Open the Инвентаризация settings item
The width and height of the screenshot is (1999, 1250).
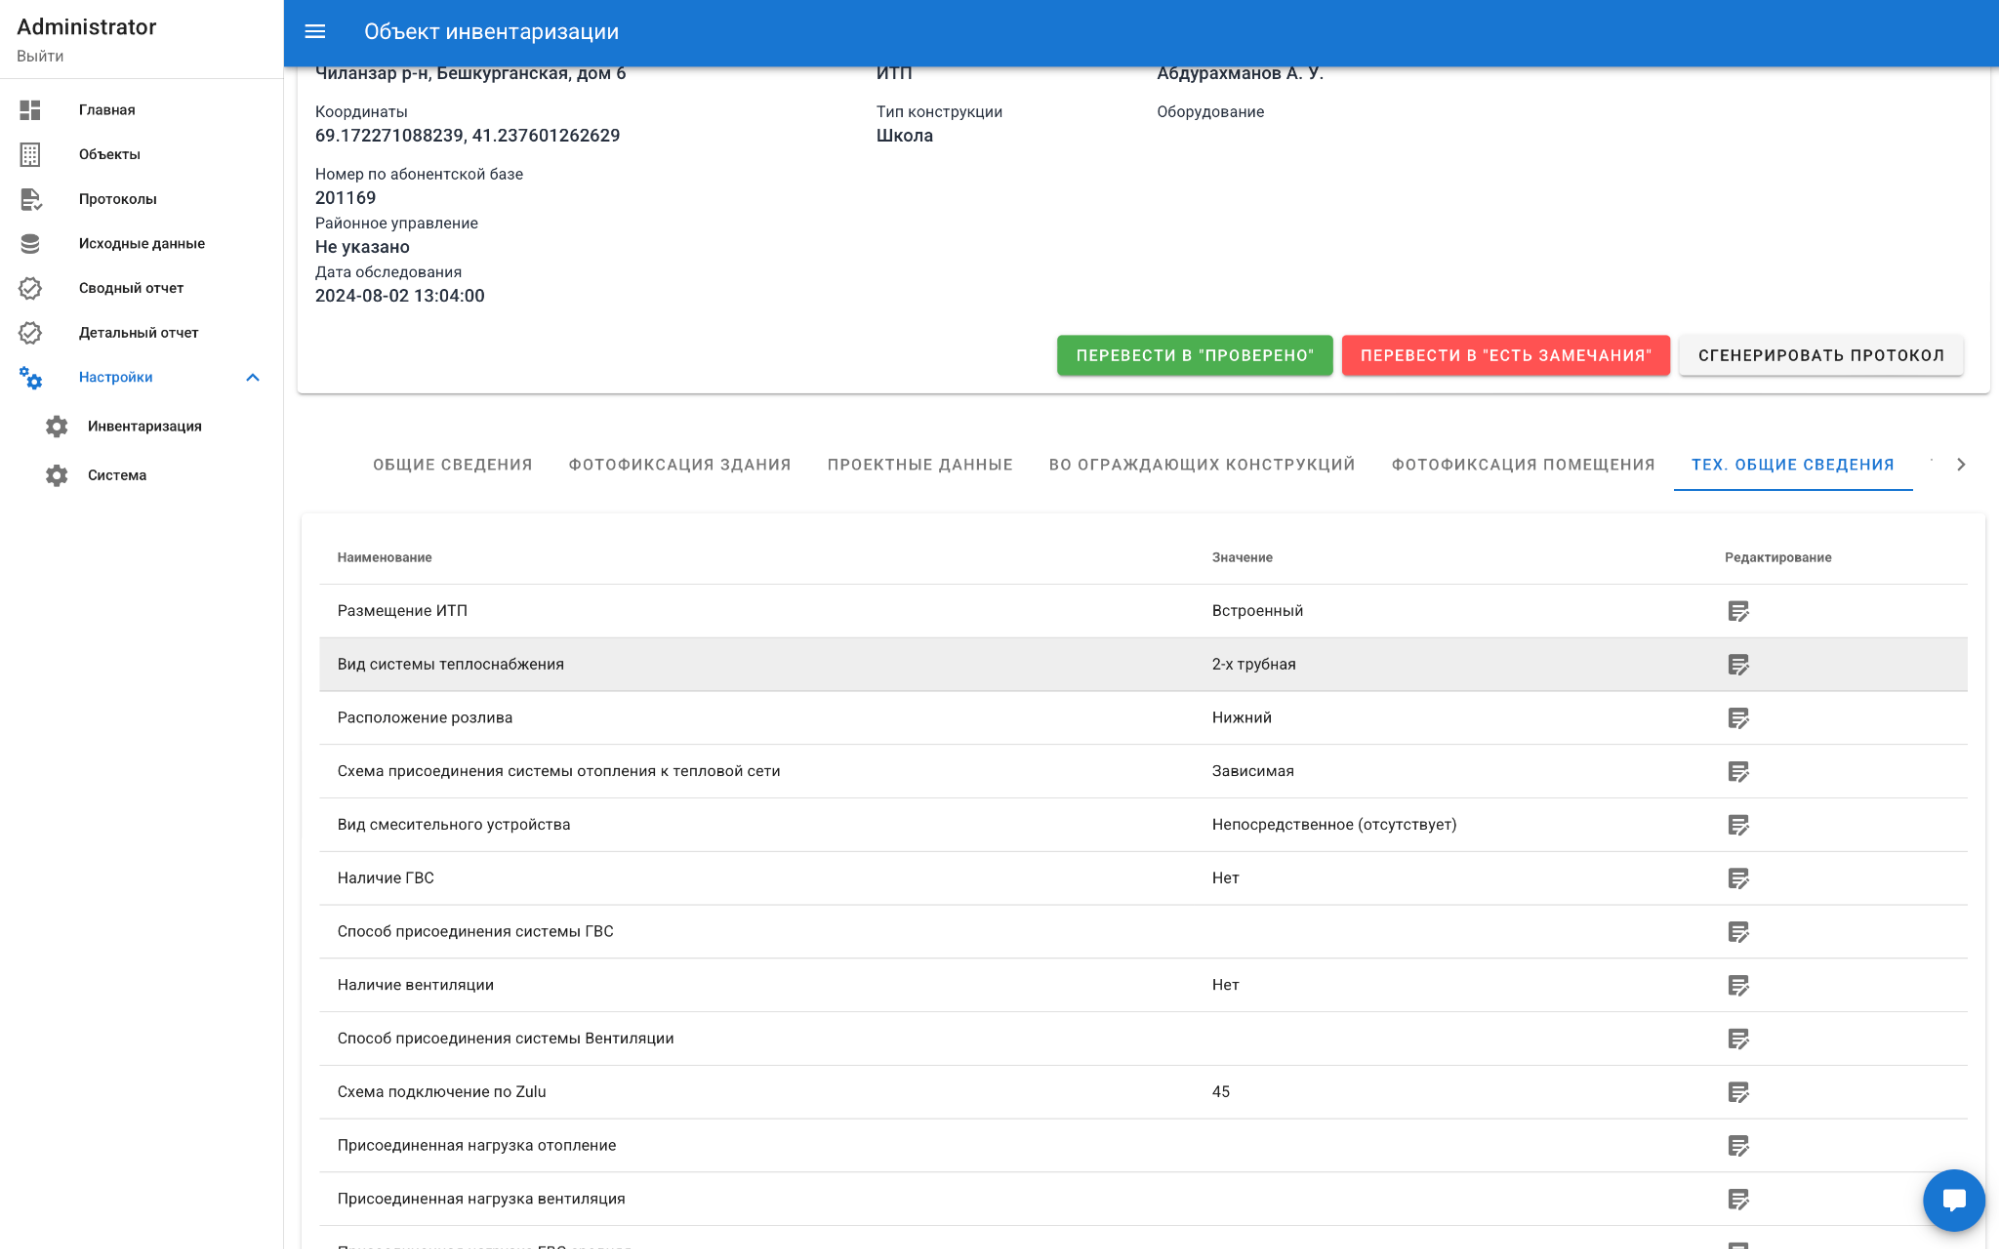[x=144, y=427]
